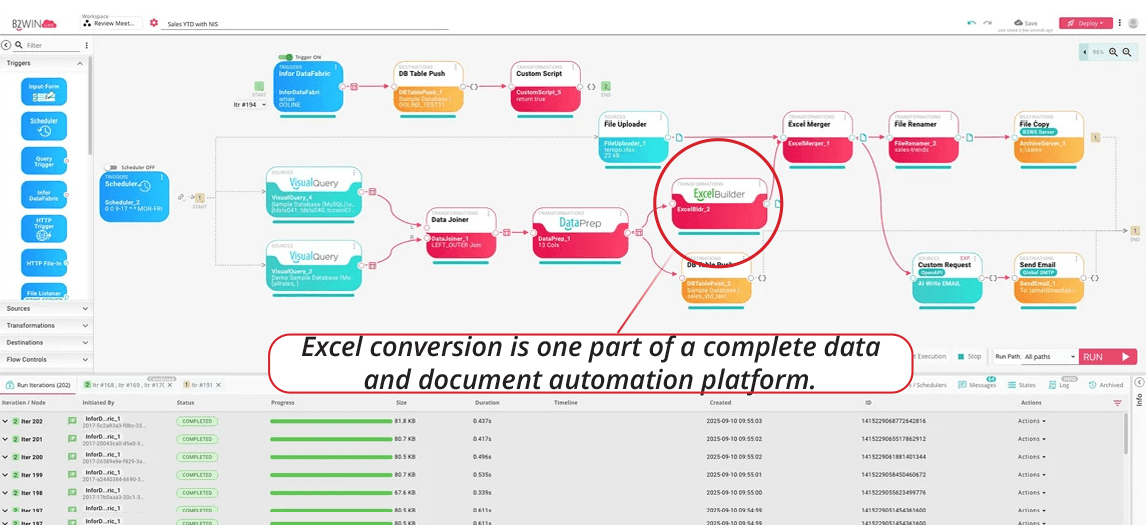Expand the Sources palette section

click(x=47, y=309)
